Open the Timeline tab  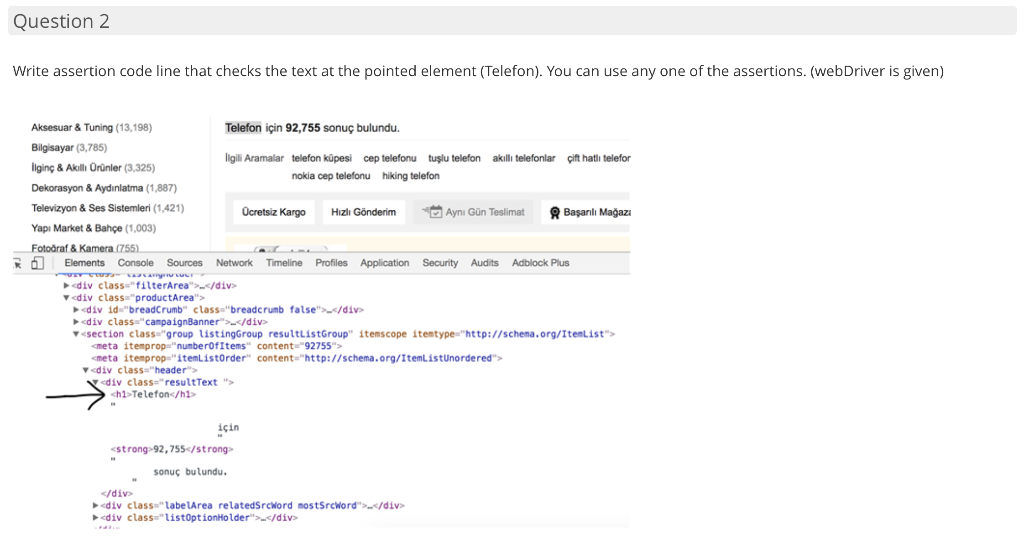coord(284,263)
